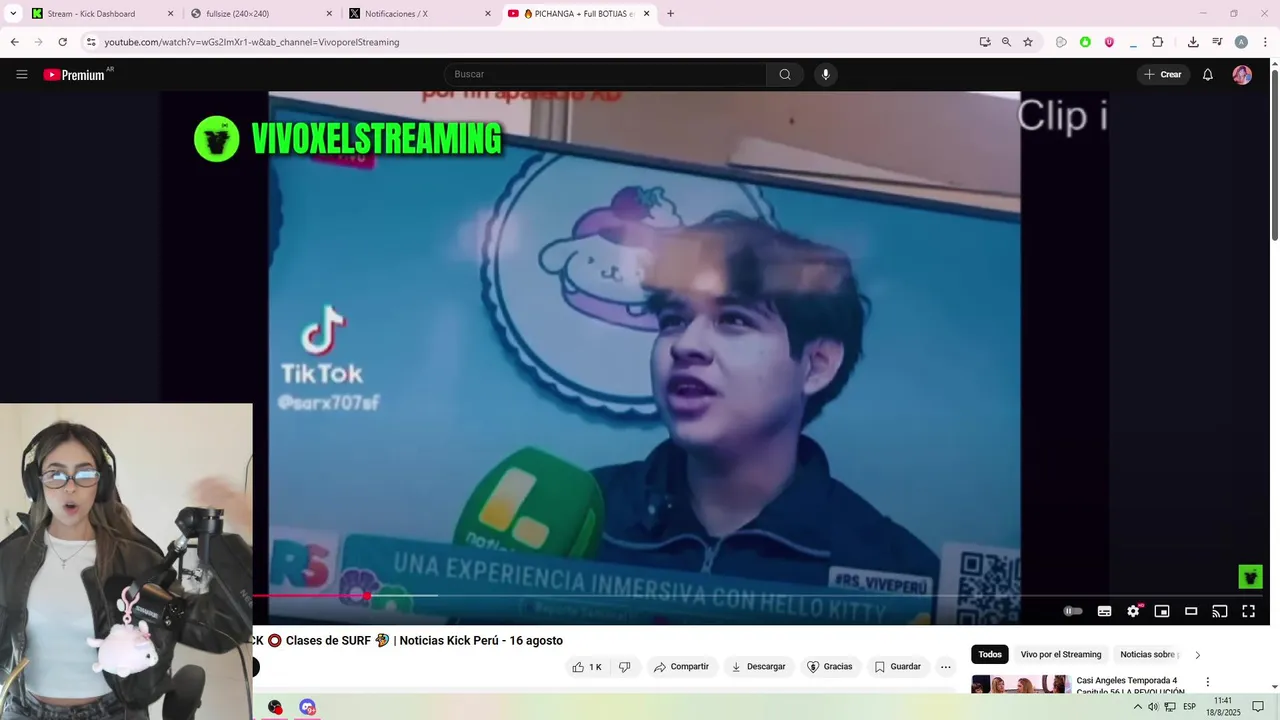Click the browser address bar URL
This screenshot has height=720, width=1280.
click(252, 42)
